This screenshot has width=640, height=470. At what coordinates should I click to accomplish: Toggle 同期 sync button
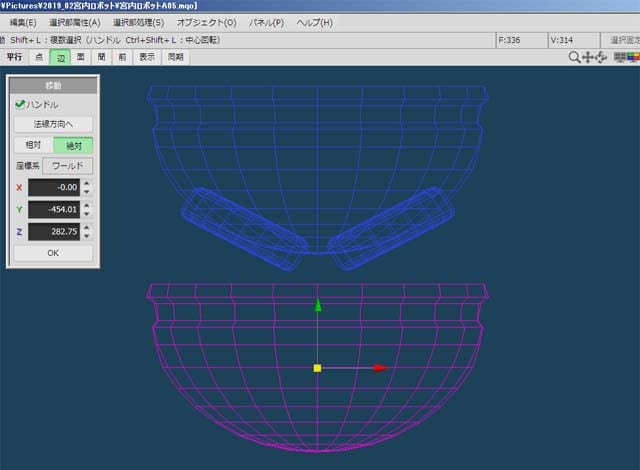(x=176, y=57)
